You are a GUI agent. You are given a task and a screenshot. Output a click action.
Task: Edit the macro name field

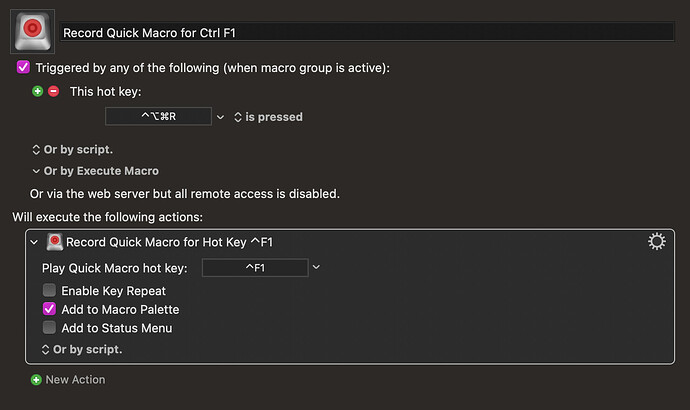pos(367,33)
